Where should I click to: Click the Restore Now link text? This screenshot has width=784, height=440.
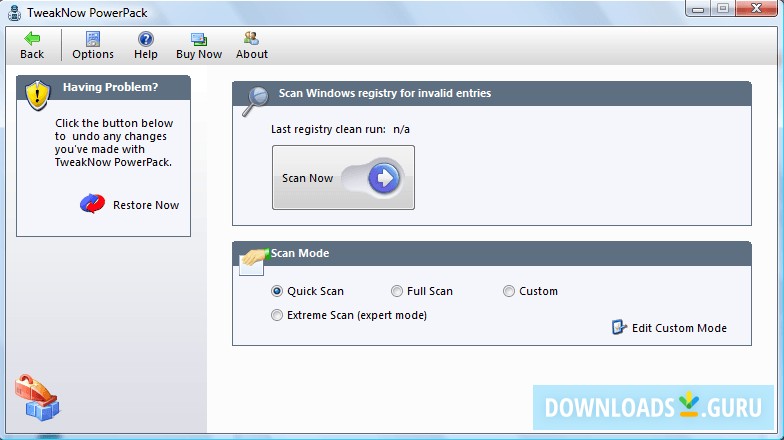146,205
